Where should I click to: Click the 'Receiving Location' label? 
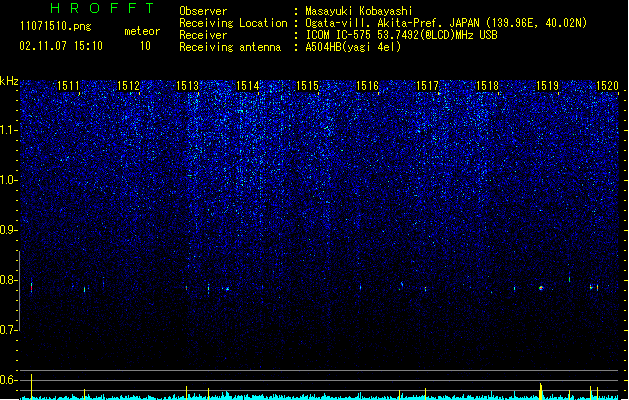233,23
